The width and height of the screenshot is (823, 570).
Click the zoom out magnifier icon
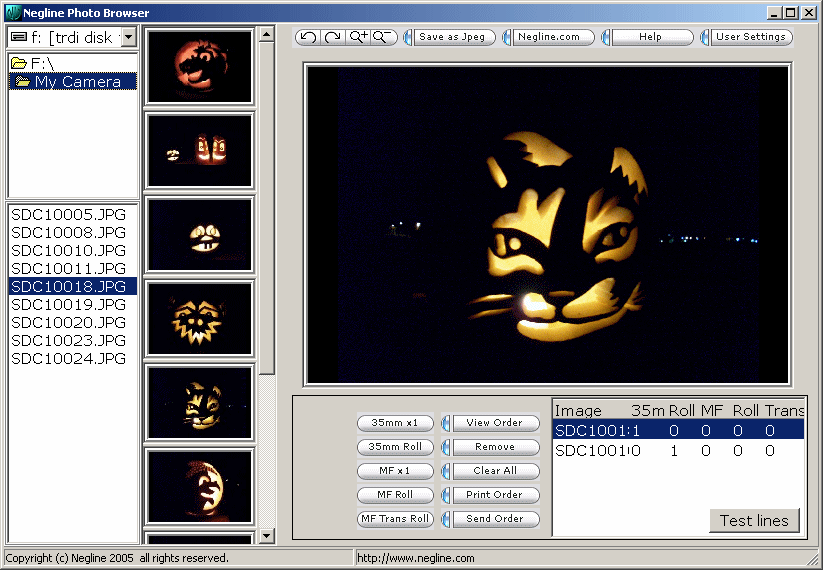[x=384, y=37]
